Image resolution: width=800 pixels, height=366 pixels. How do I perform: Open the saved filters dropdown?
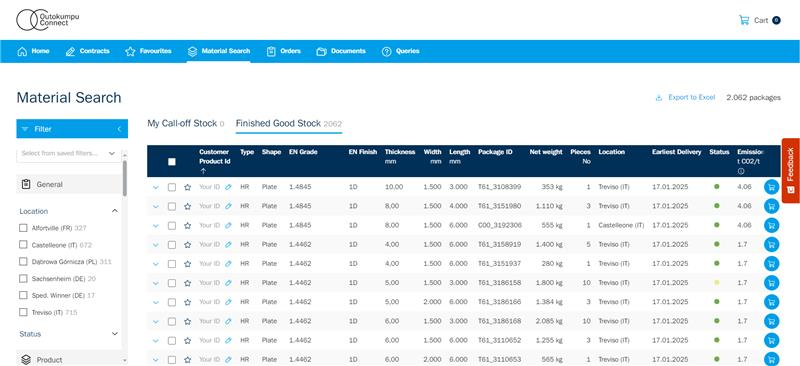(x=68, y=153)
